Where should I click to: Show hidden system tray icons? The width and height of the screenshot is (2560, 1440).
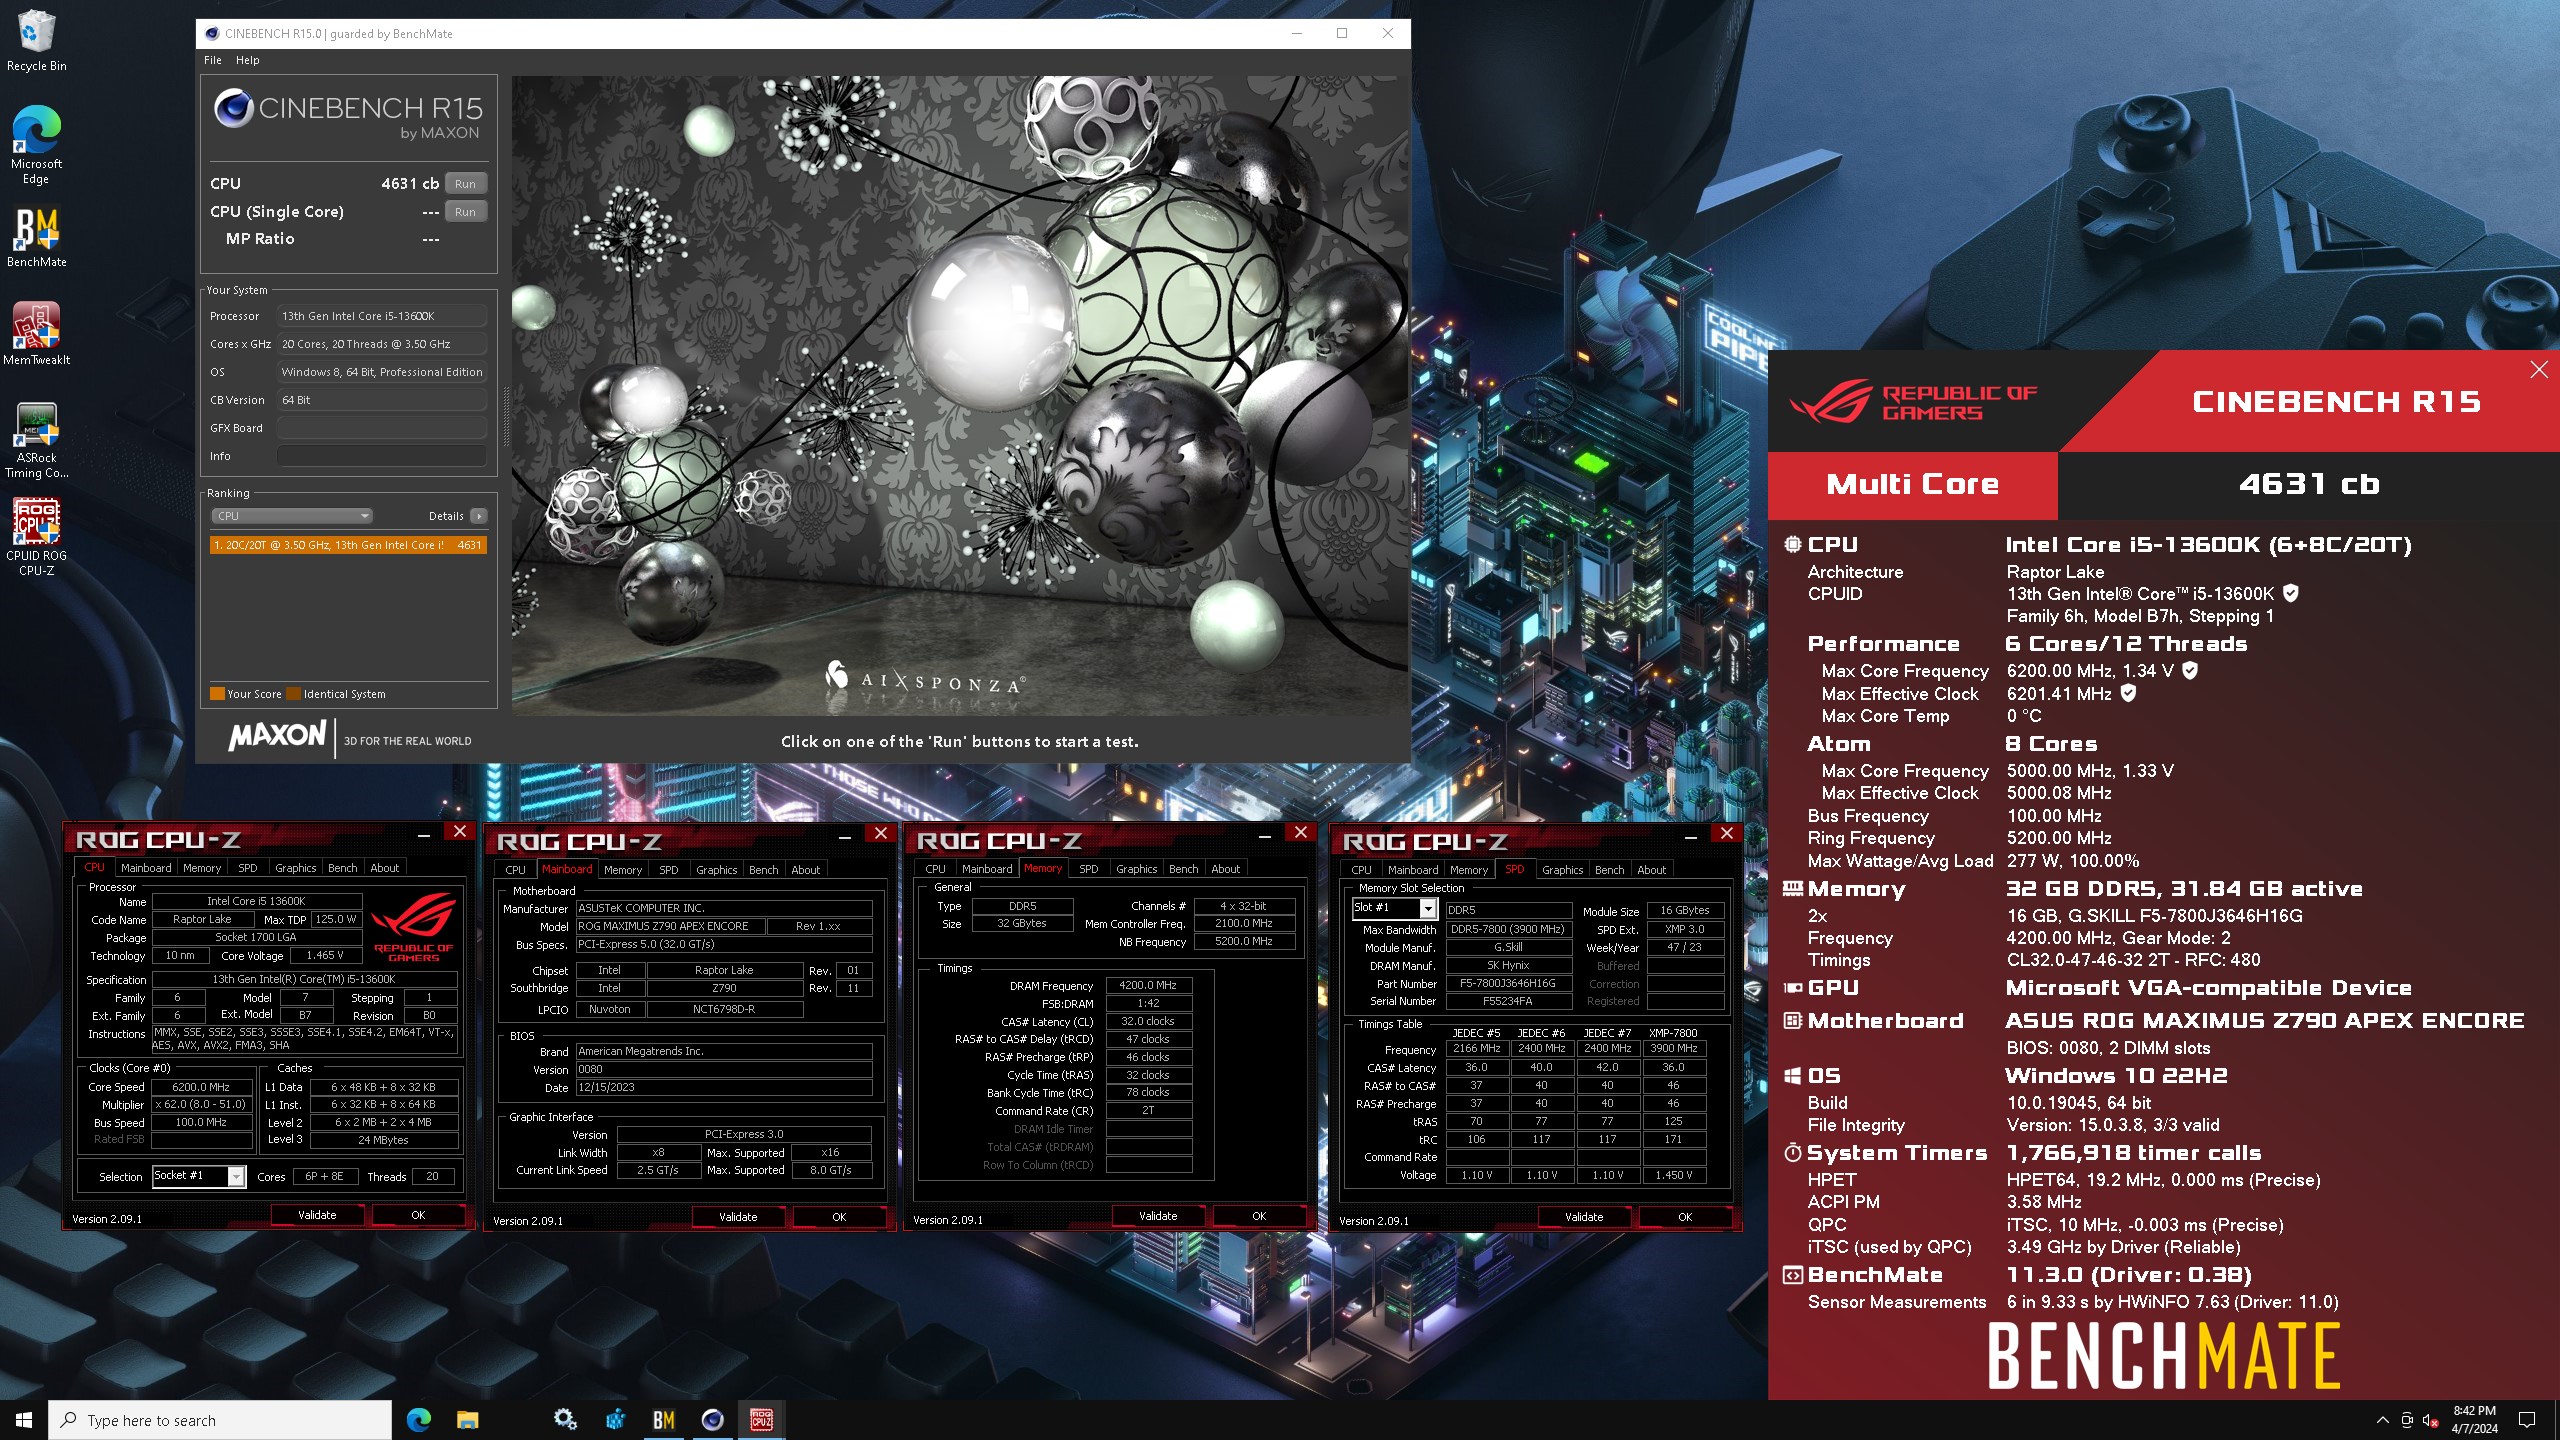pos(2382,1420)
